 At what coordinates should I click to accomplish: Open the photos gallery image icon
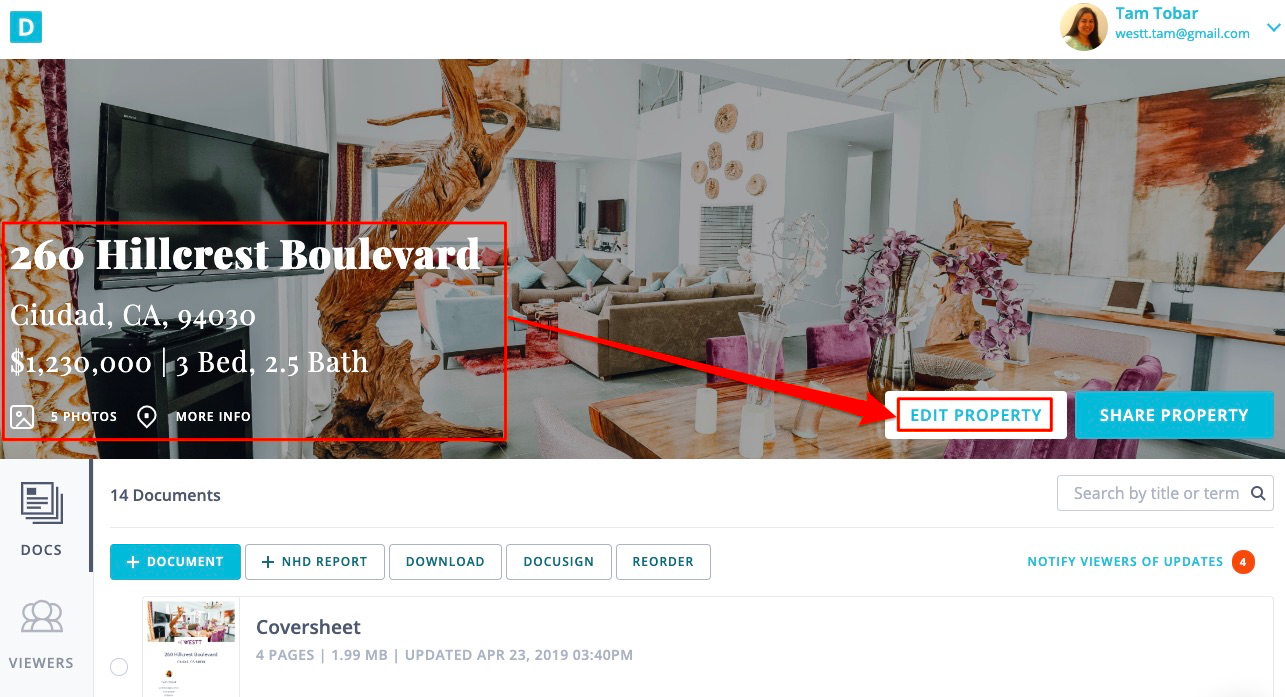pyautogui.click(x=22, y=416)
